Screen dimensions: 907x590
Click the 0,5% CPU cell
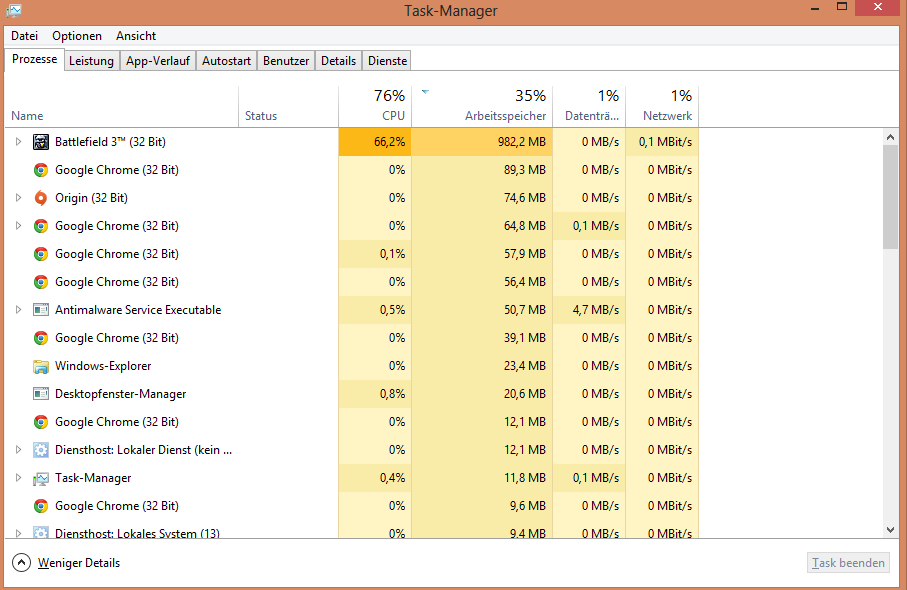[375, 310]
